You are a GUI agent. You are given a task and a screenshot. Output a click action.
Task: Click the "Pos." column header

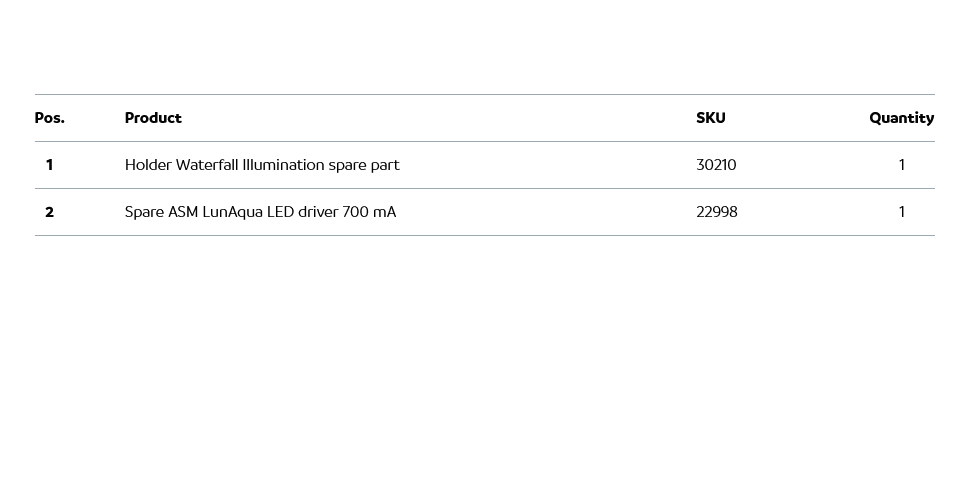(x=49, y=118)
